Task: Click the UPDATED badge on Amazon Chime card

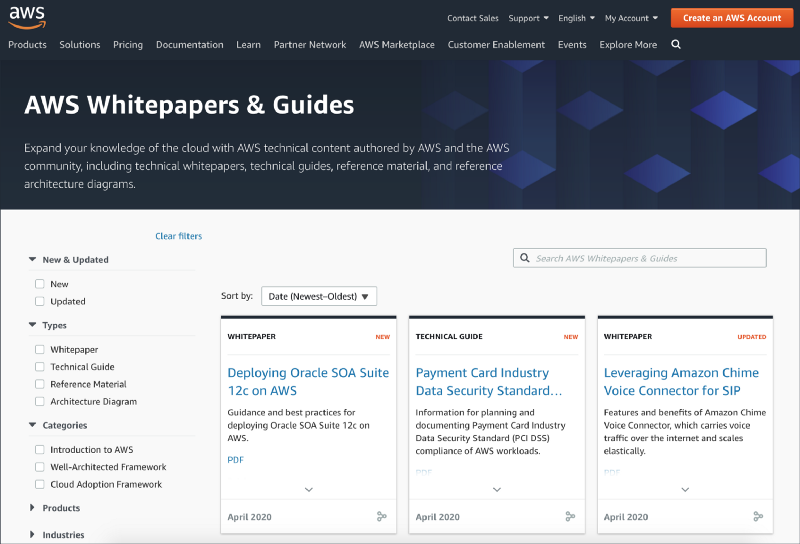Action: tap(752, 337)
